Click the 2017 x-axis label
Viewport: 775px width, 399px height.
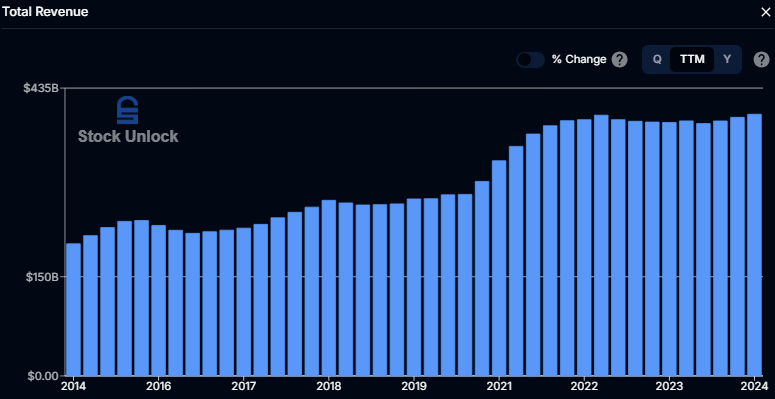click(244, 386)
